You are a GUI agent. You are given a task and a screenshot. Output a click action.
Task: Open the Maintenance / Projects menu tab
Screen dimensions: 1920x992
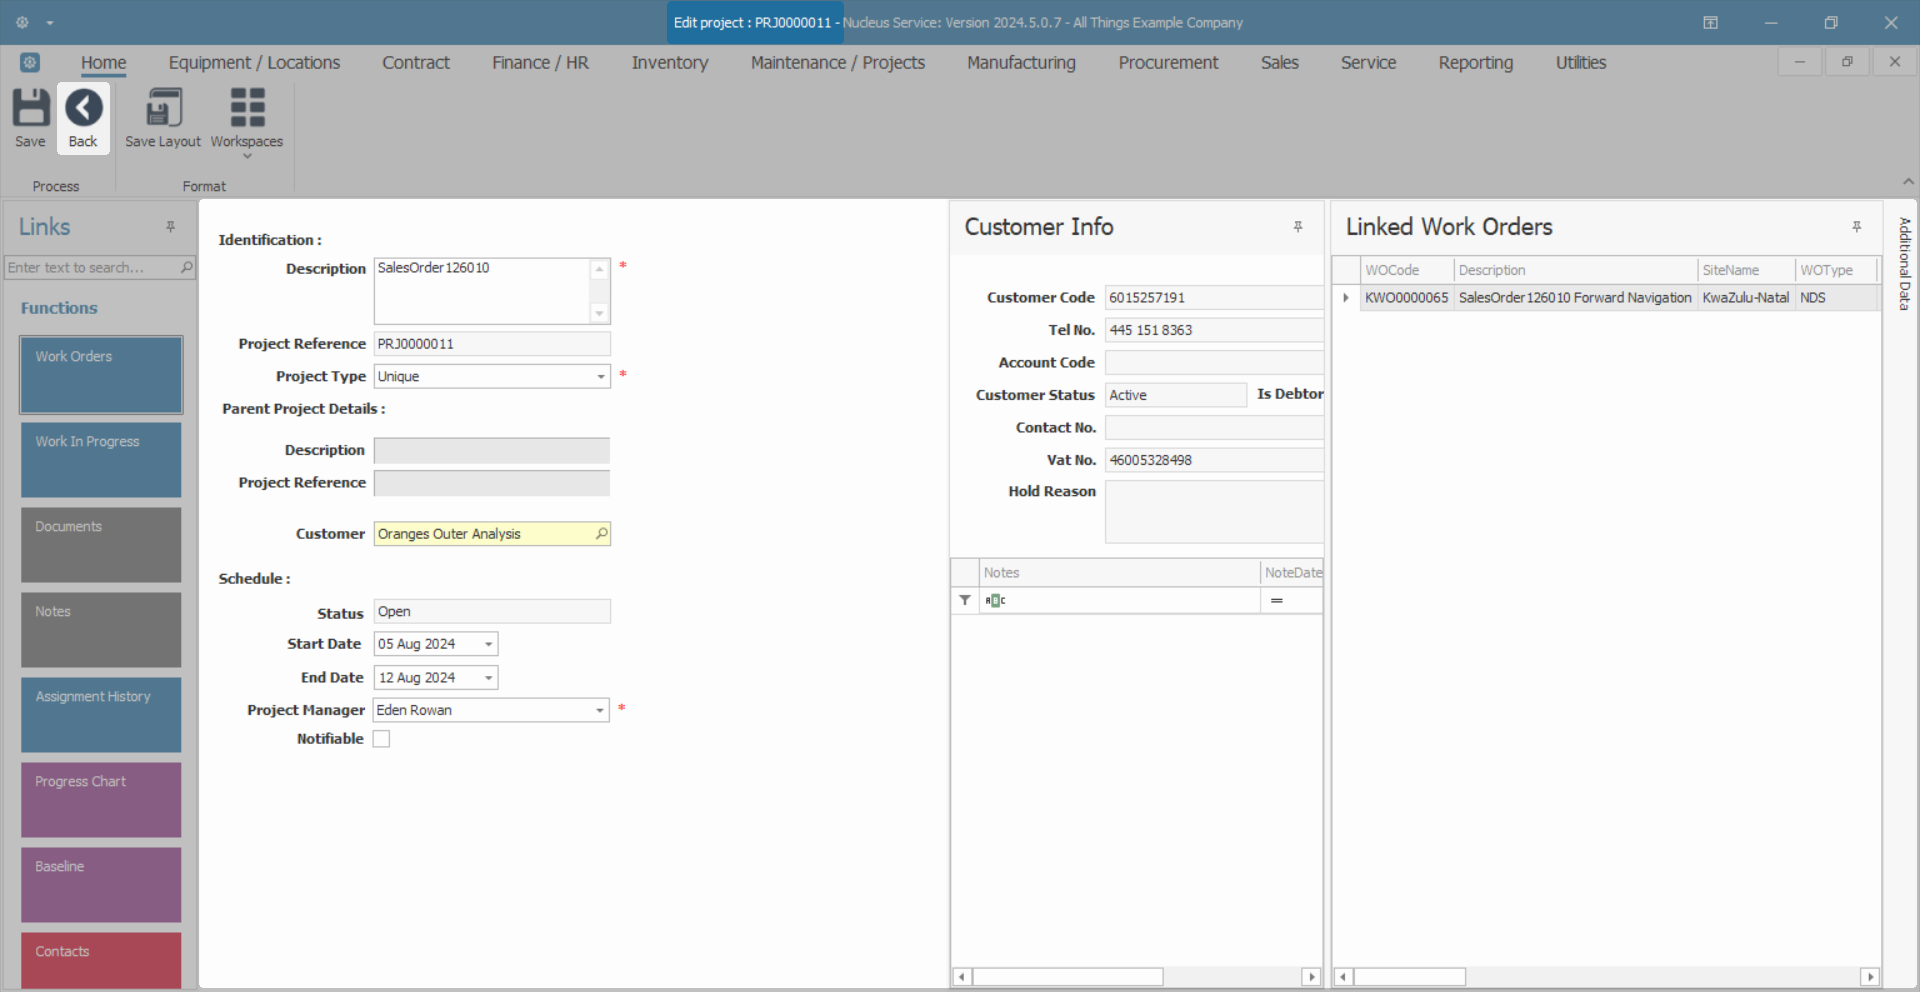click(x=837, y=63)
